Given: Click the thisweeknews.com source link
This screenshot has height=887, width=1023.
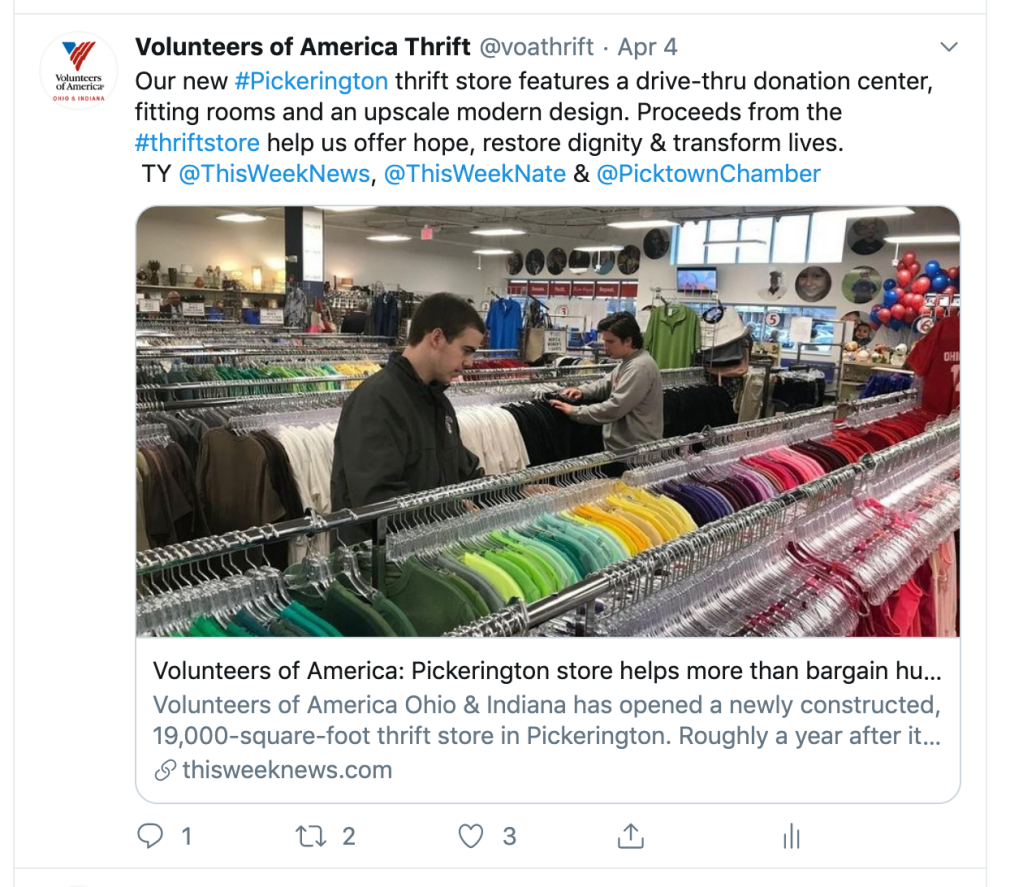Looking at the screenshot, I should pyautogui.click(x=287, y=770).
